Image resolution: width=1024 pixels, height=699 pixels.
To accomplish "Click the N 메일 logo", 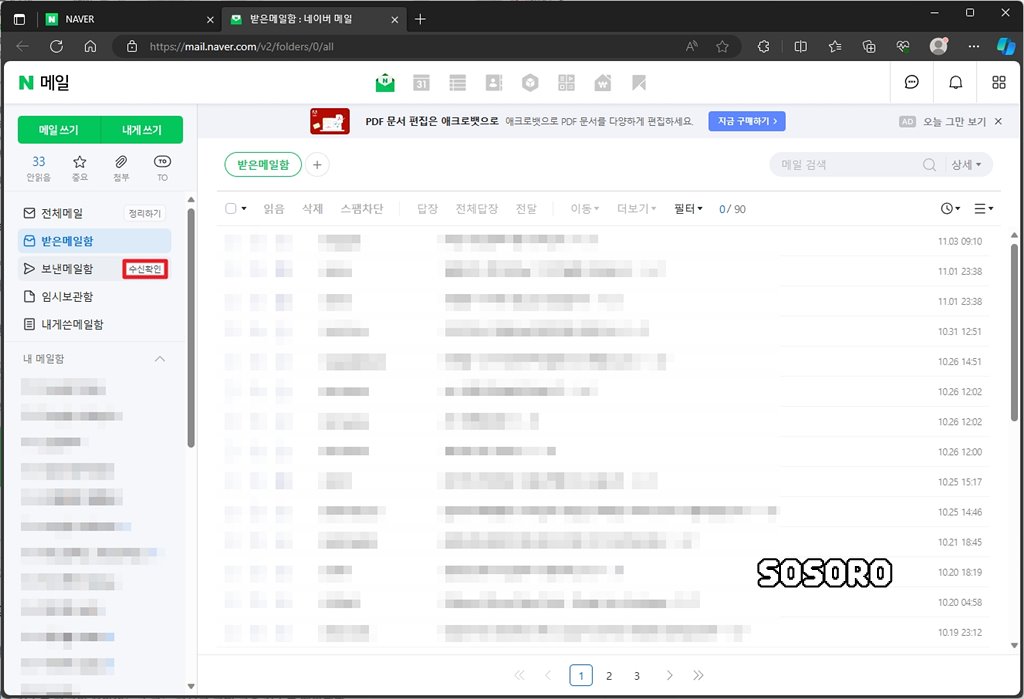I will (44, 82).
